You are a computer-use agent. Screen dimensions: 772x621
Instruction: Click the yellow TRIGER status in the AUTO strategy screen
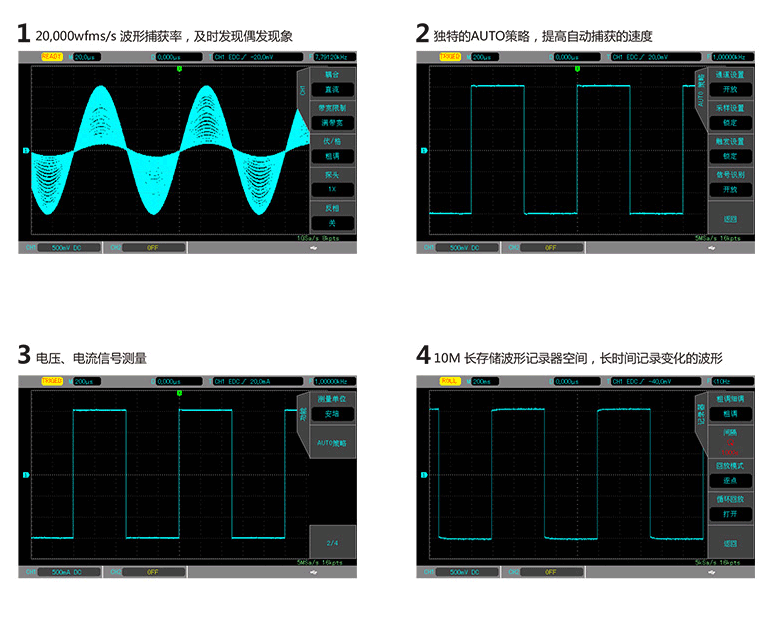click(451, 57)
